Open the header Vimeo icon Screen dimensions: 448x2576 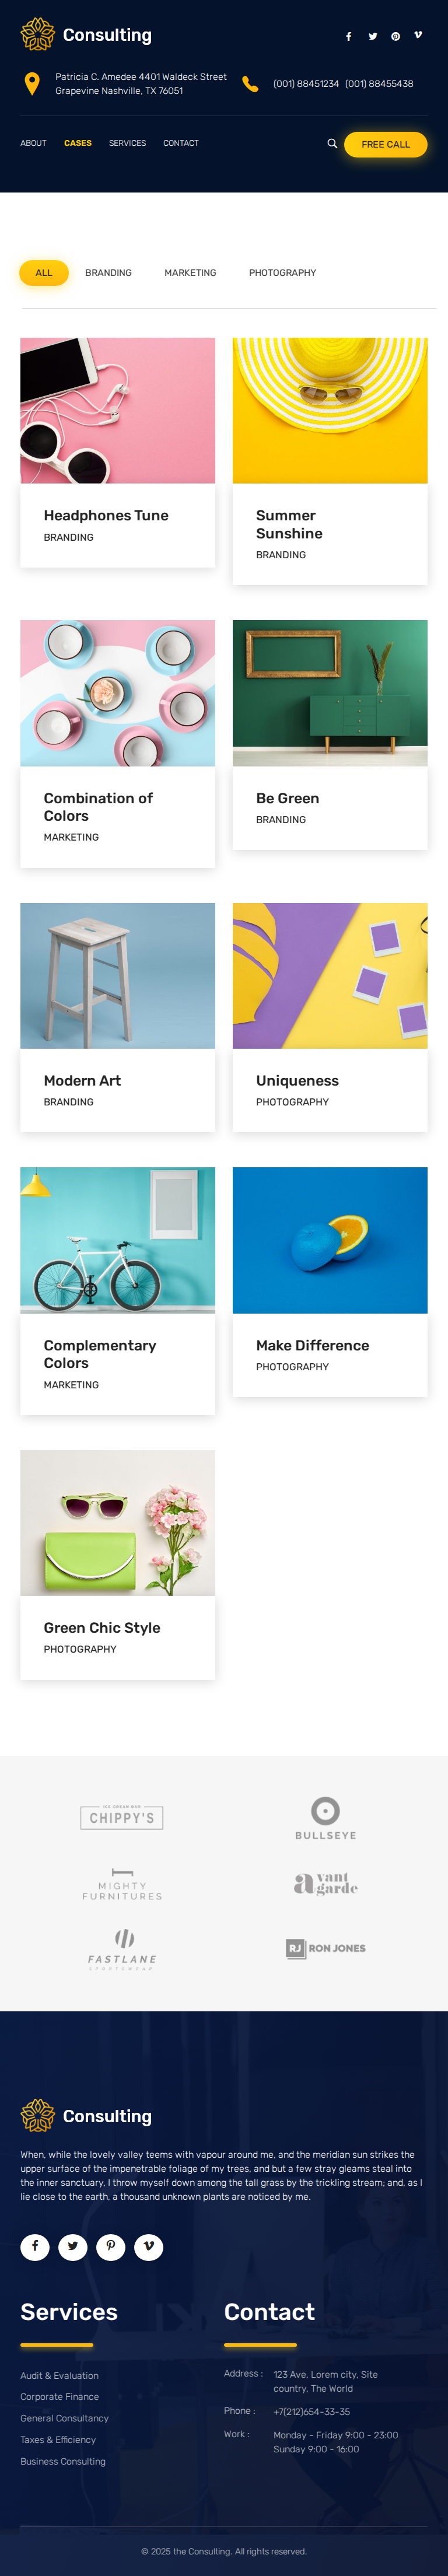(418, 35)
